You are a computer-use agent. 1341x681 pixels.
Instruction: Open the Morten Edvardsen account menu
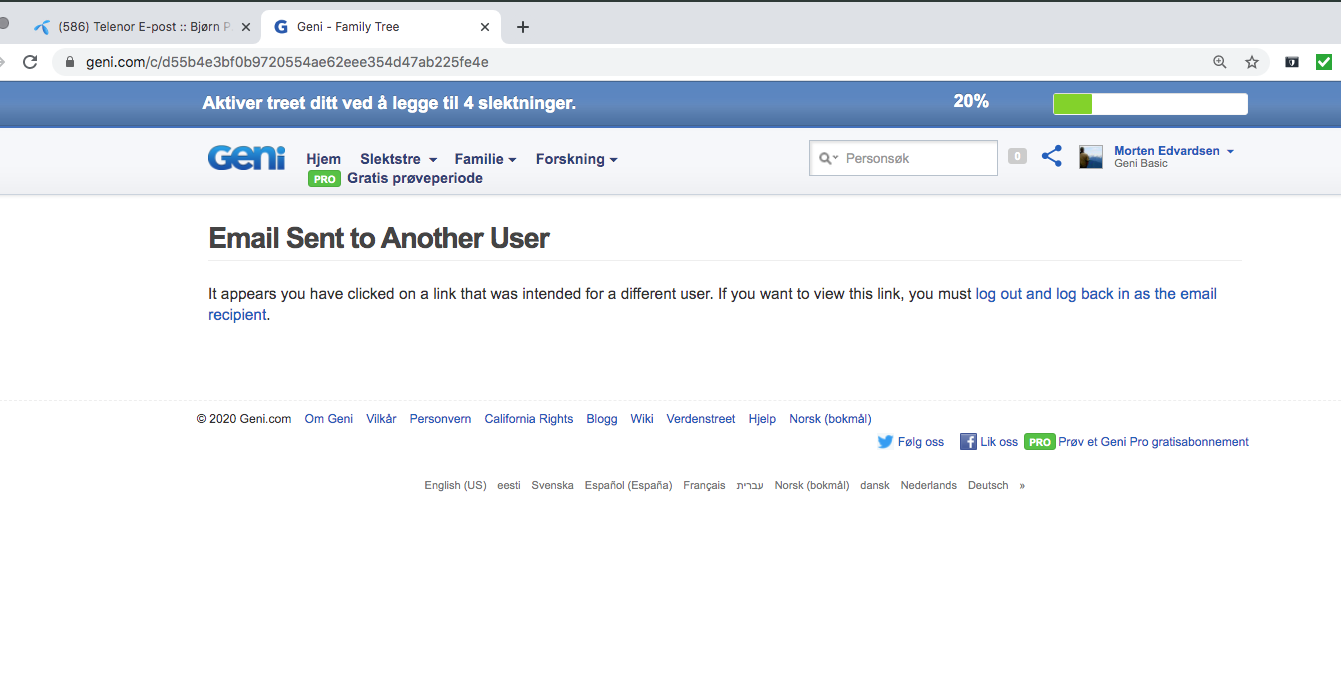click(1173, 151)
